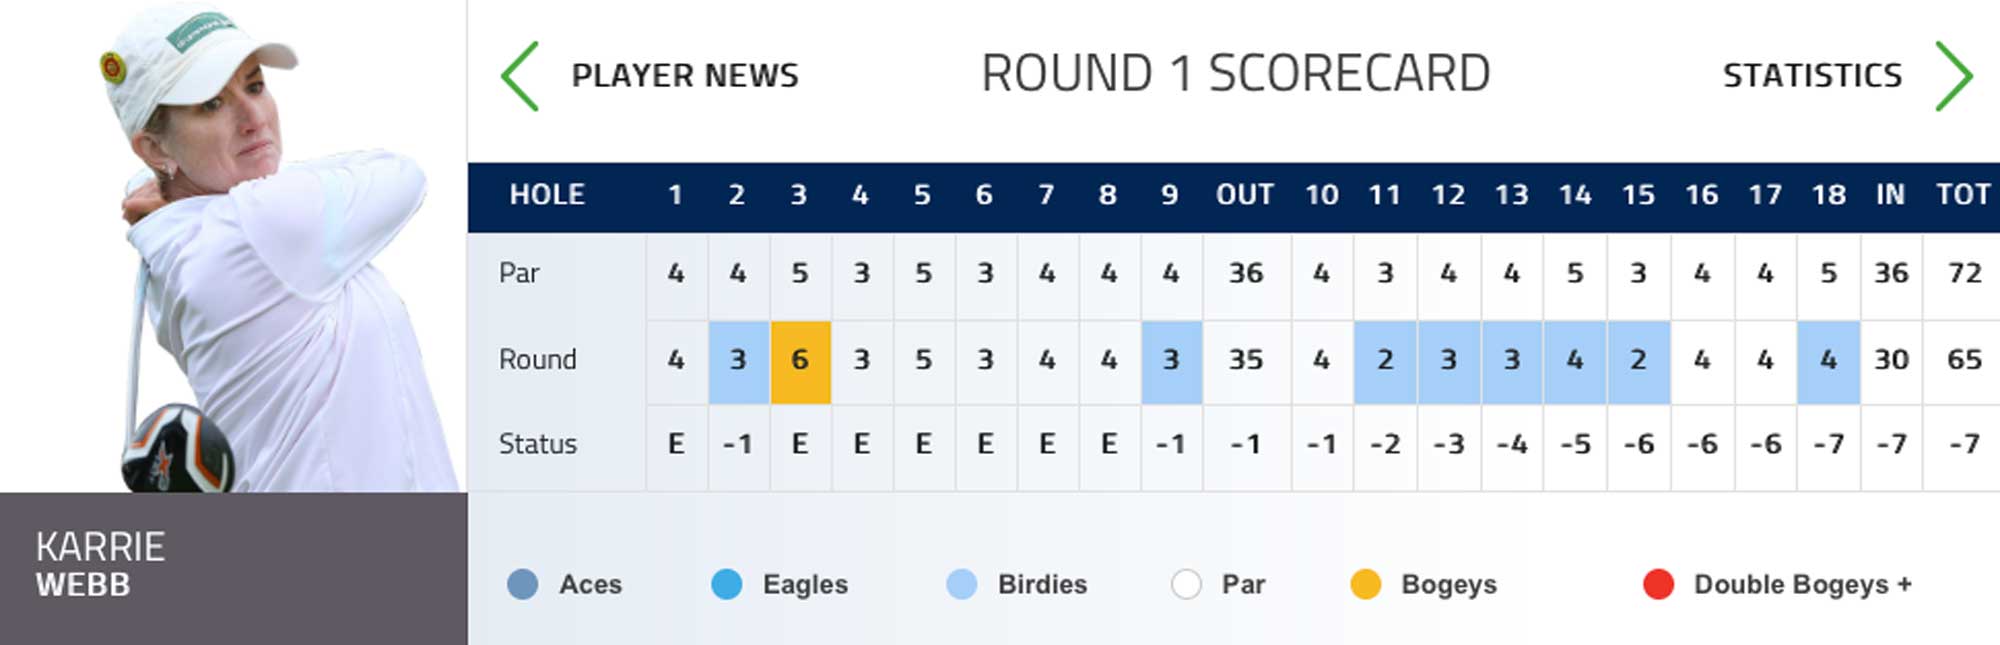Click the TOT column header
Image resolution: width=2000 pixels, height=645 pixels.
click(x=1962, y=195)
